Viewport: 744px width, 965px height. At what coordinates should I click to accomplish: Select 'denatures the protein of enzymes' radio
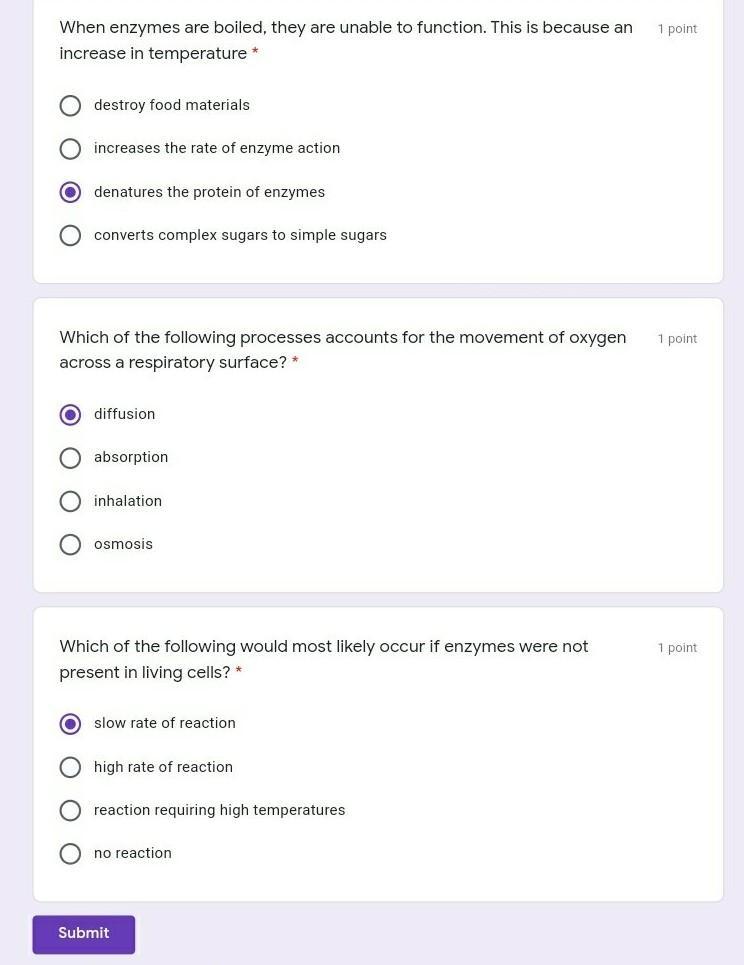click(70, 192)
